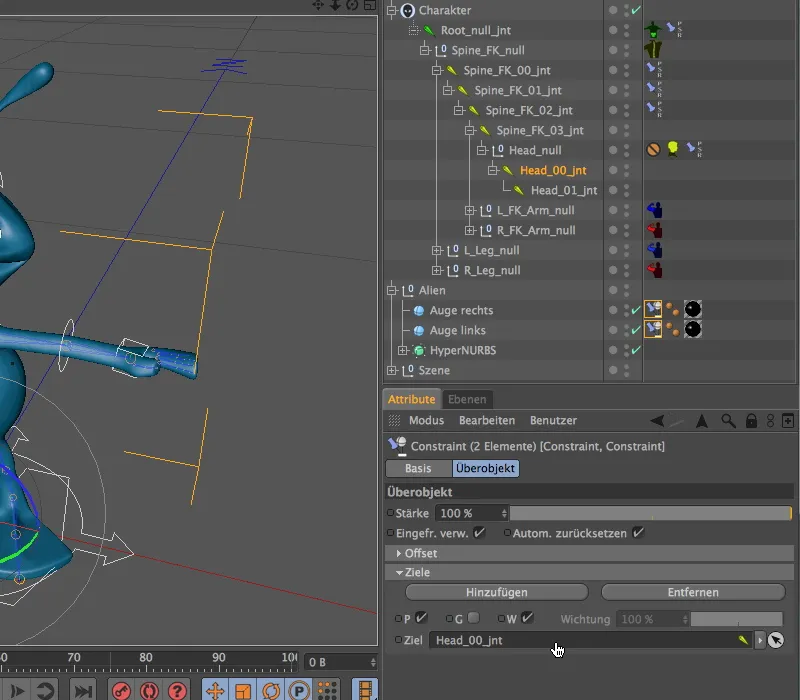Toggle the P checkbox under Ziele
This screenshot has height=700, width=800.
click(x=421, y=618)
